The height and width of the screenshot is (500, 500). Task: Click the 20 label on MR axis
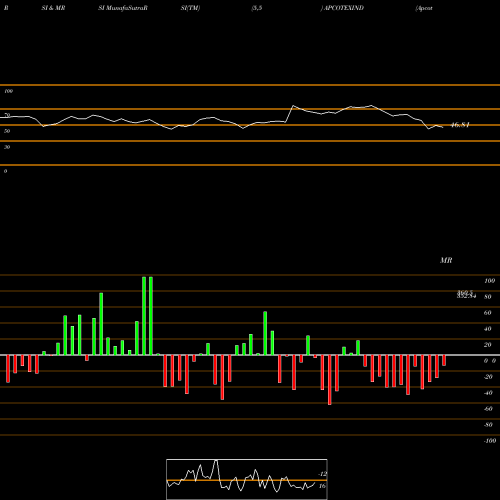tap(488, 345)
